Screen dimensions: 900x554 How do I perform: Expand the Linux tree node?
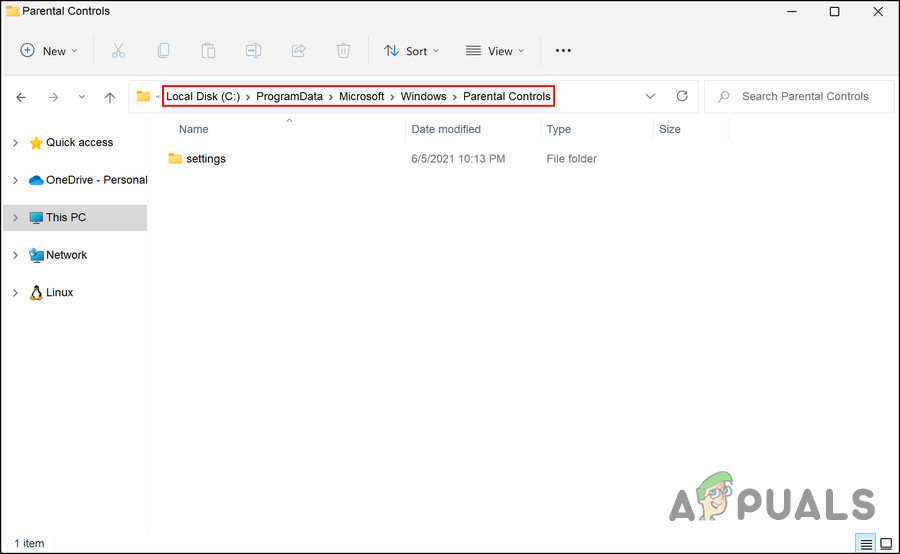pyautogui.click(x=15, y=293)
